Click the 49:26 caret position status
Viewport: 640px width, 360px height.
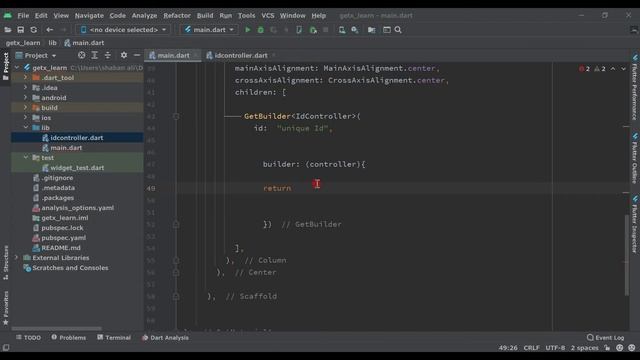click(508, 348)
